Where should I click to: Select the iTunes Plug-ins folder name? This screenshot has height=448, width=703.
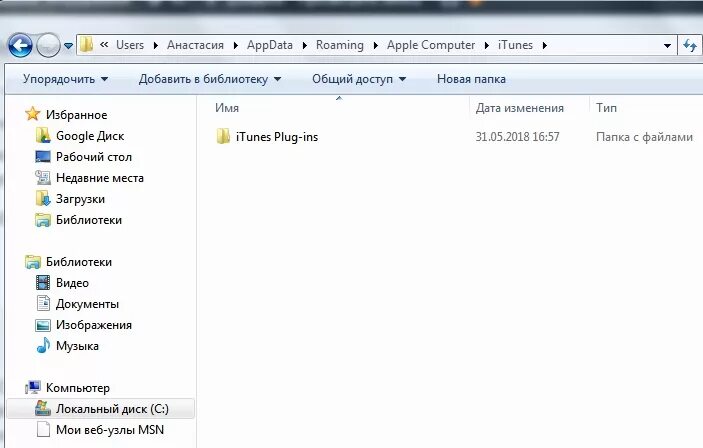coord(277,137)
